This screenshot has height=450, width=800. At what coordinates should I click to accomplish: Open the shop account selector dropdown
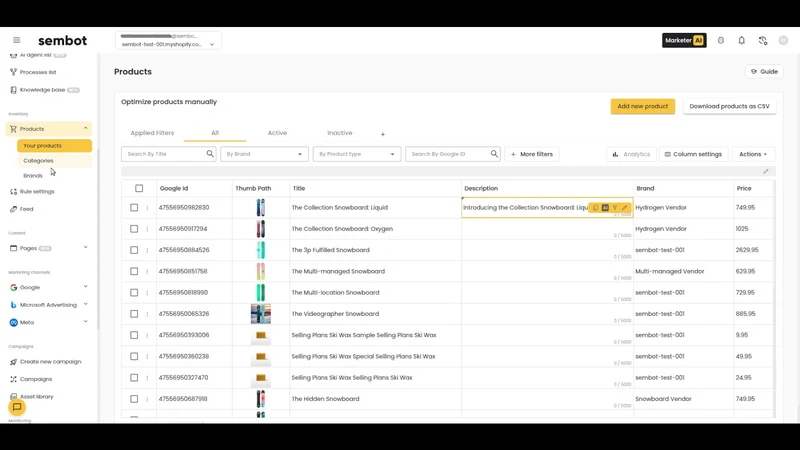coord(168,40)
